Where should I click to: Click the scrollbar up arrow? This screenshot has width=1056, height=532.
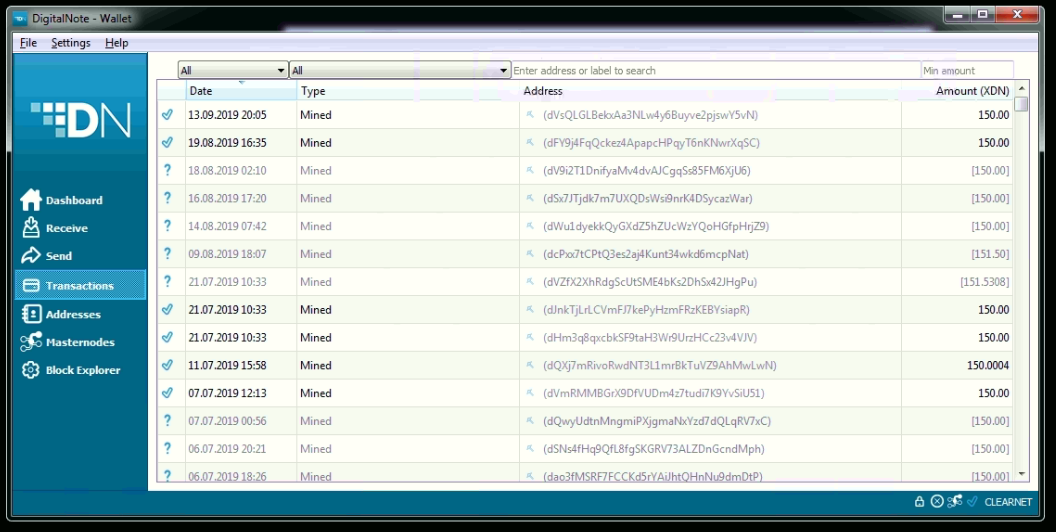point(1022,88)
